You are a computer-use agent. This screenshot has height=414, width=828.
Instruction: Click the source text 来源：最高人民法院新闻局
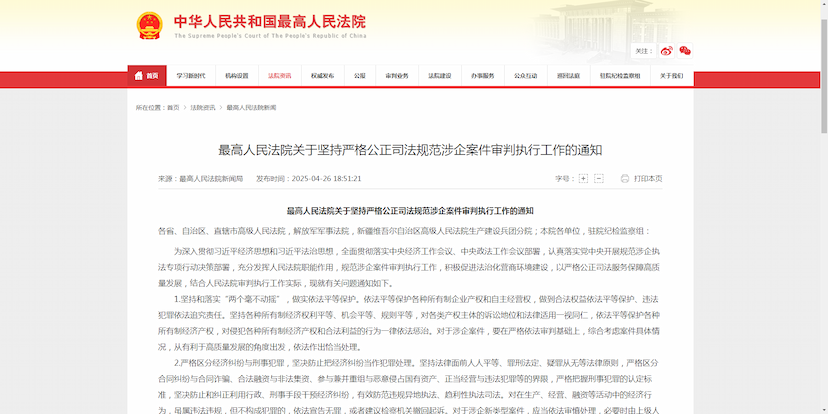(x=201, y=178)
